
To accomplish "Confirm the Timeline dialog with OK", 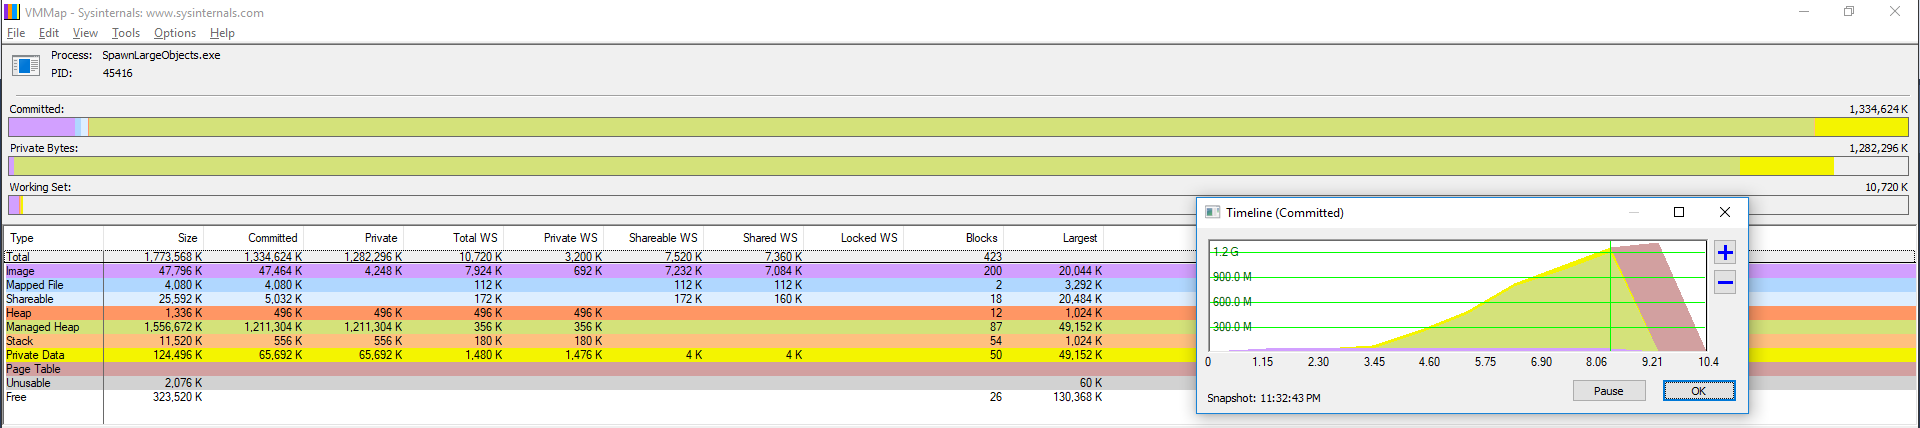I will click(1698, 391).
